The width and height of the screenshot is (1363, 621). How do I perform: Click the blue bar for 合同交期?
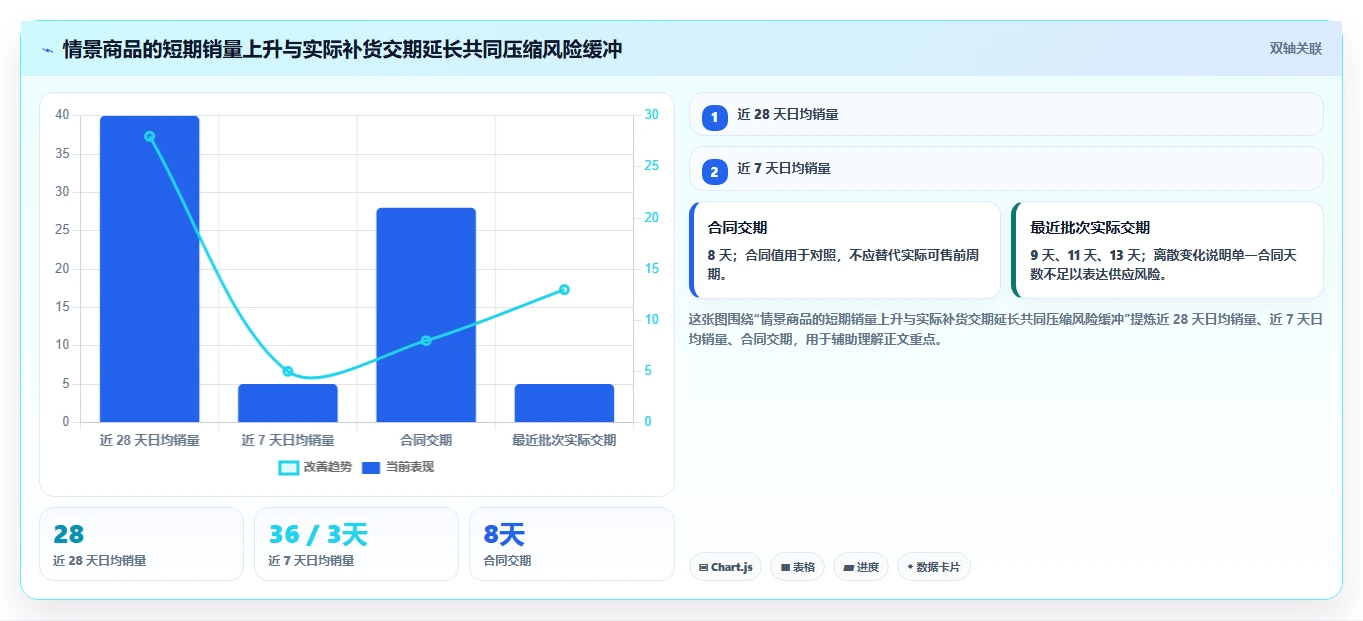point(426,315)
